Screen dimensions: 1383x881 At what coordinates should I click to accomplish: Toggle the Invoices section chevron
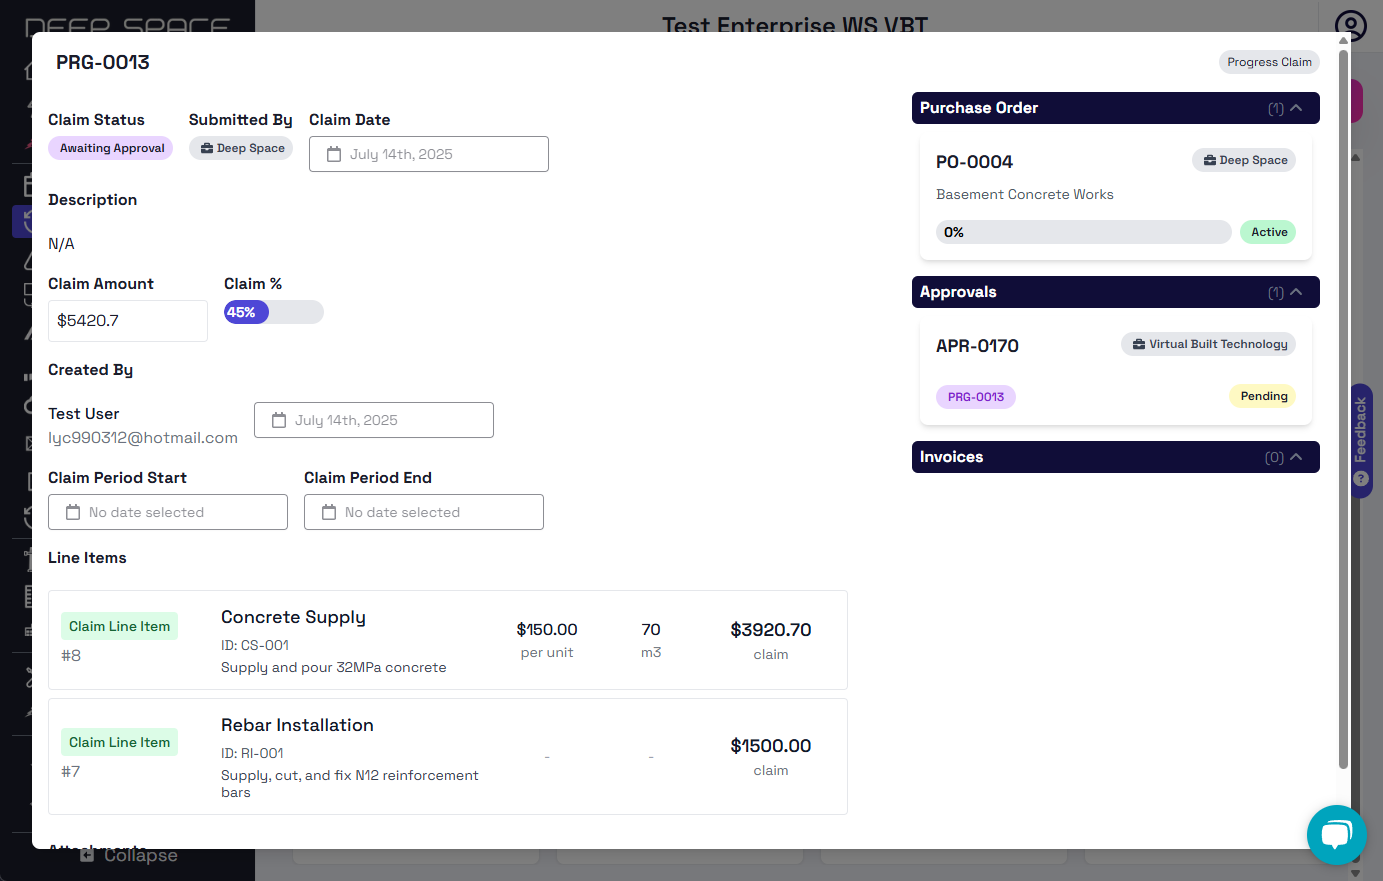(1296, 457)
